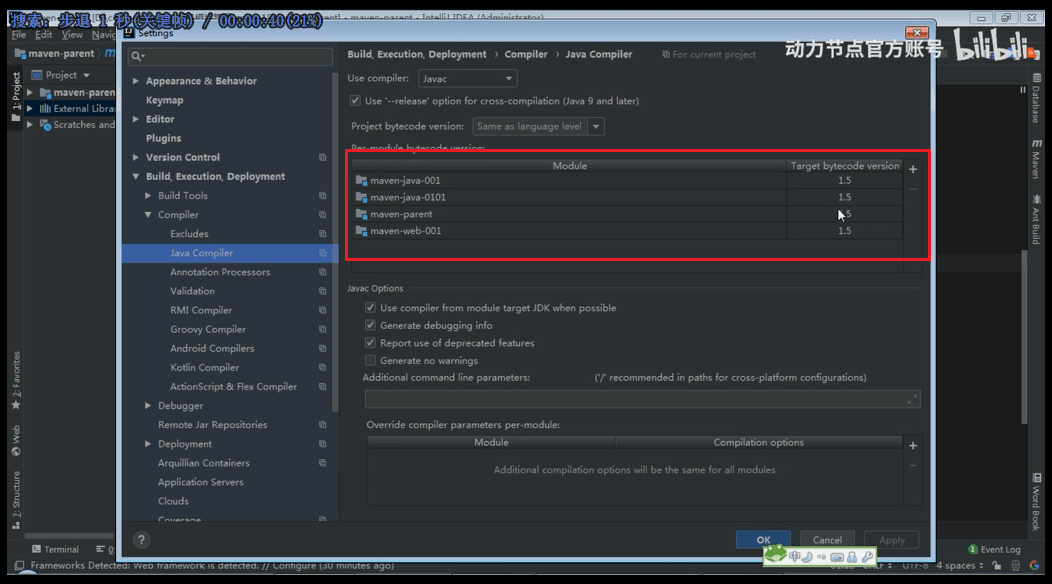Enable Generate no warnings checkbox
Screen dimensions: 1052x584
pos(370,360)
